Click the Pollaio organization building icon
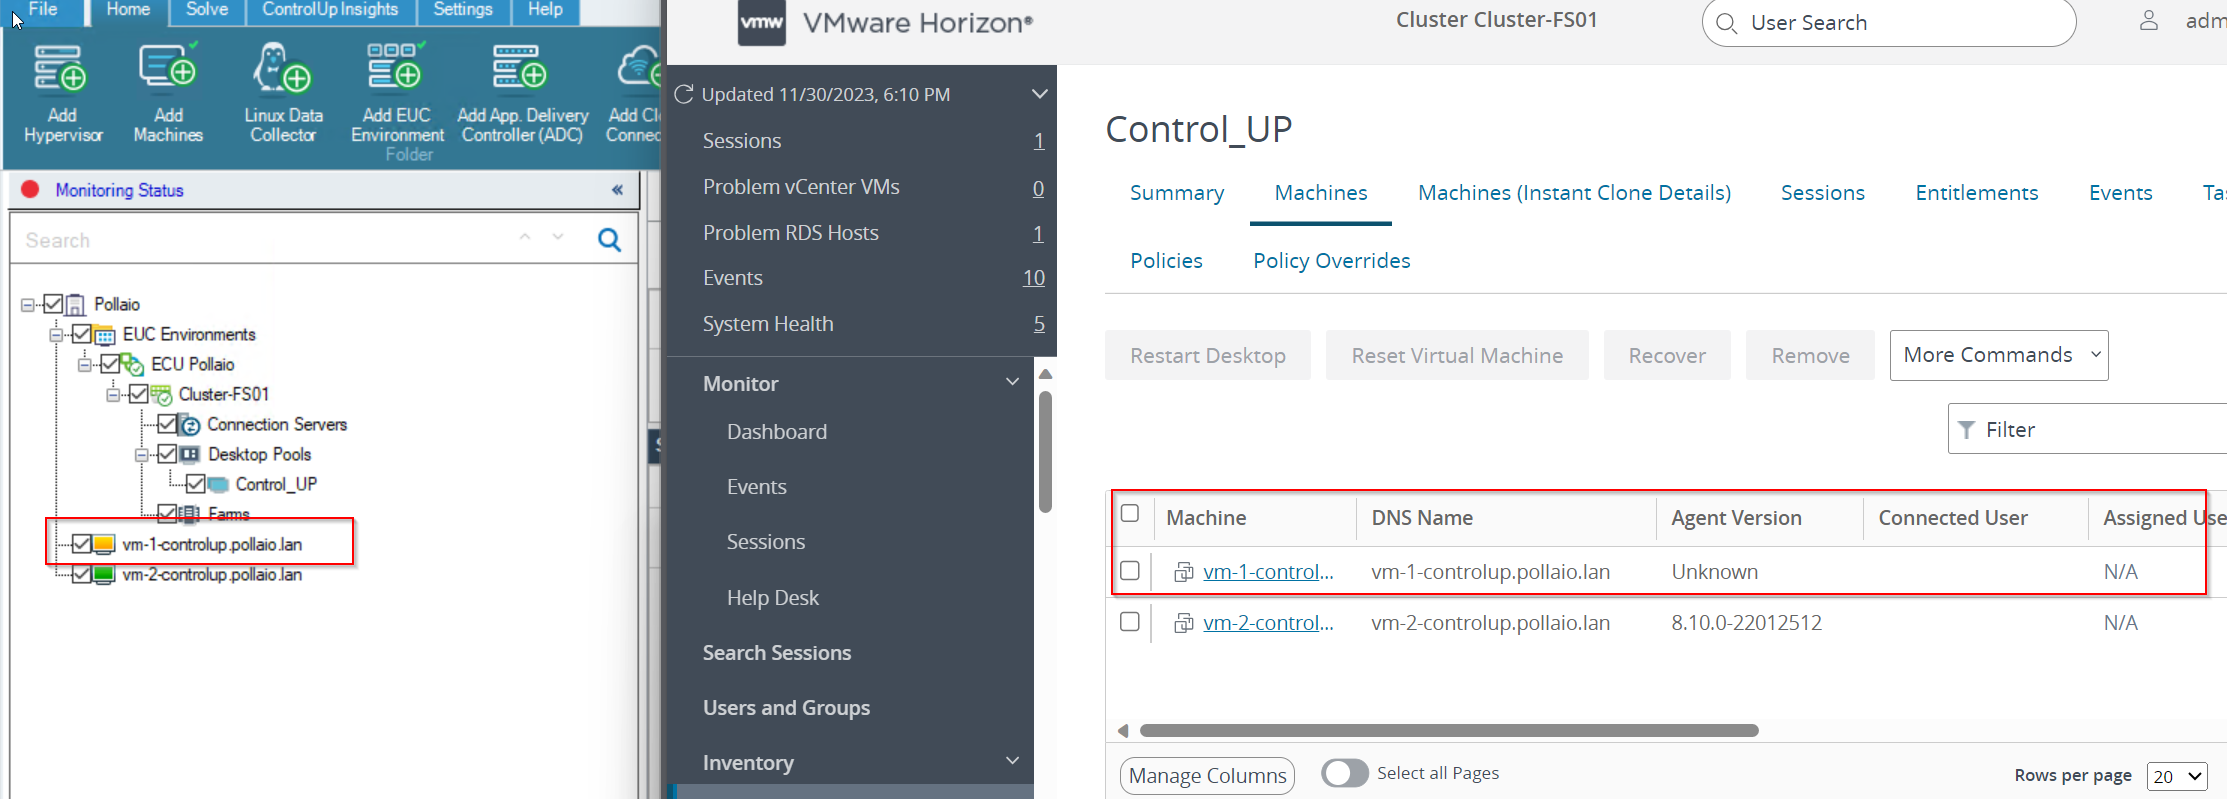This screenshot has width=2227, height=799. pos(75,304)
